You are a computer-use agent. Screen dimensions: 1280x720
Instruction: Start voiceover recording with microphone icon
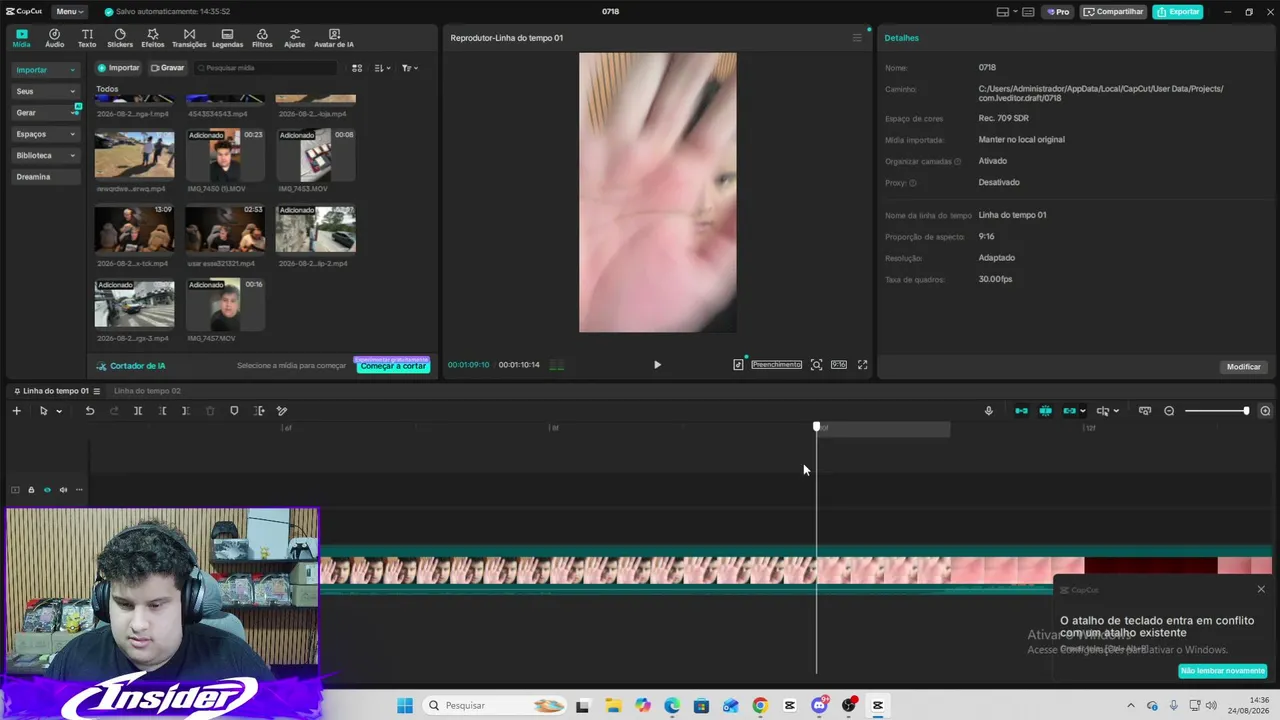989,411
